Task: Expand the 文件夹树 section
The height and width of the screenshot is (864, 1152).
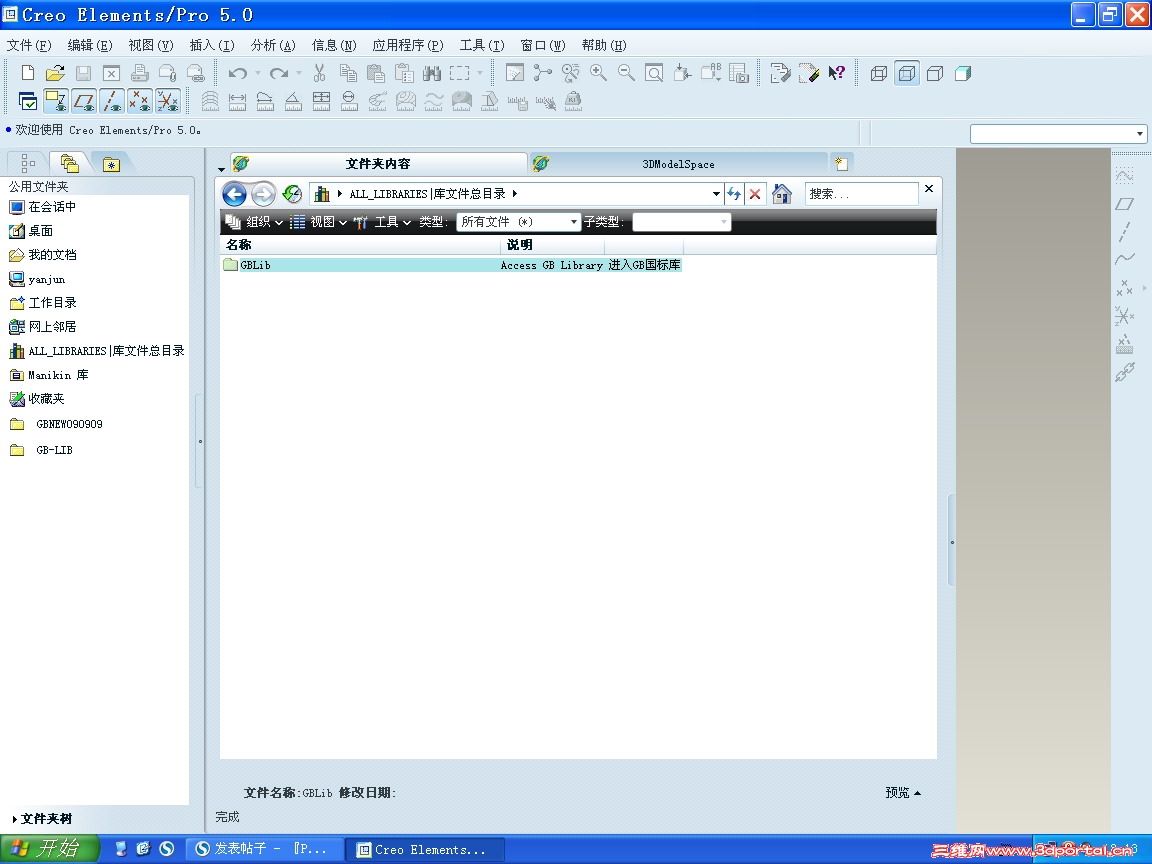Action: [43, 818]
